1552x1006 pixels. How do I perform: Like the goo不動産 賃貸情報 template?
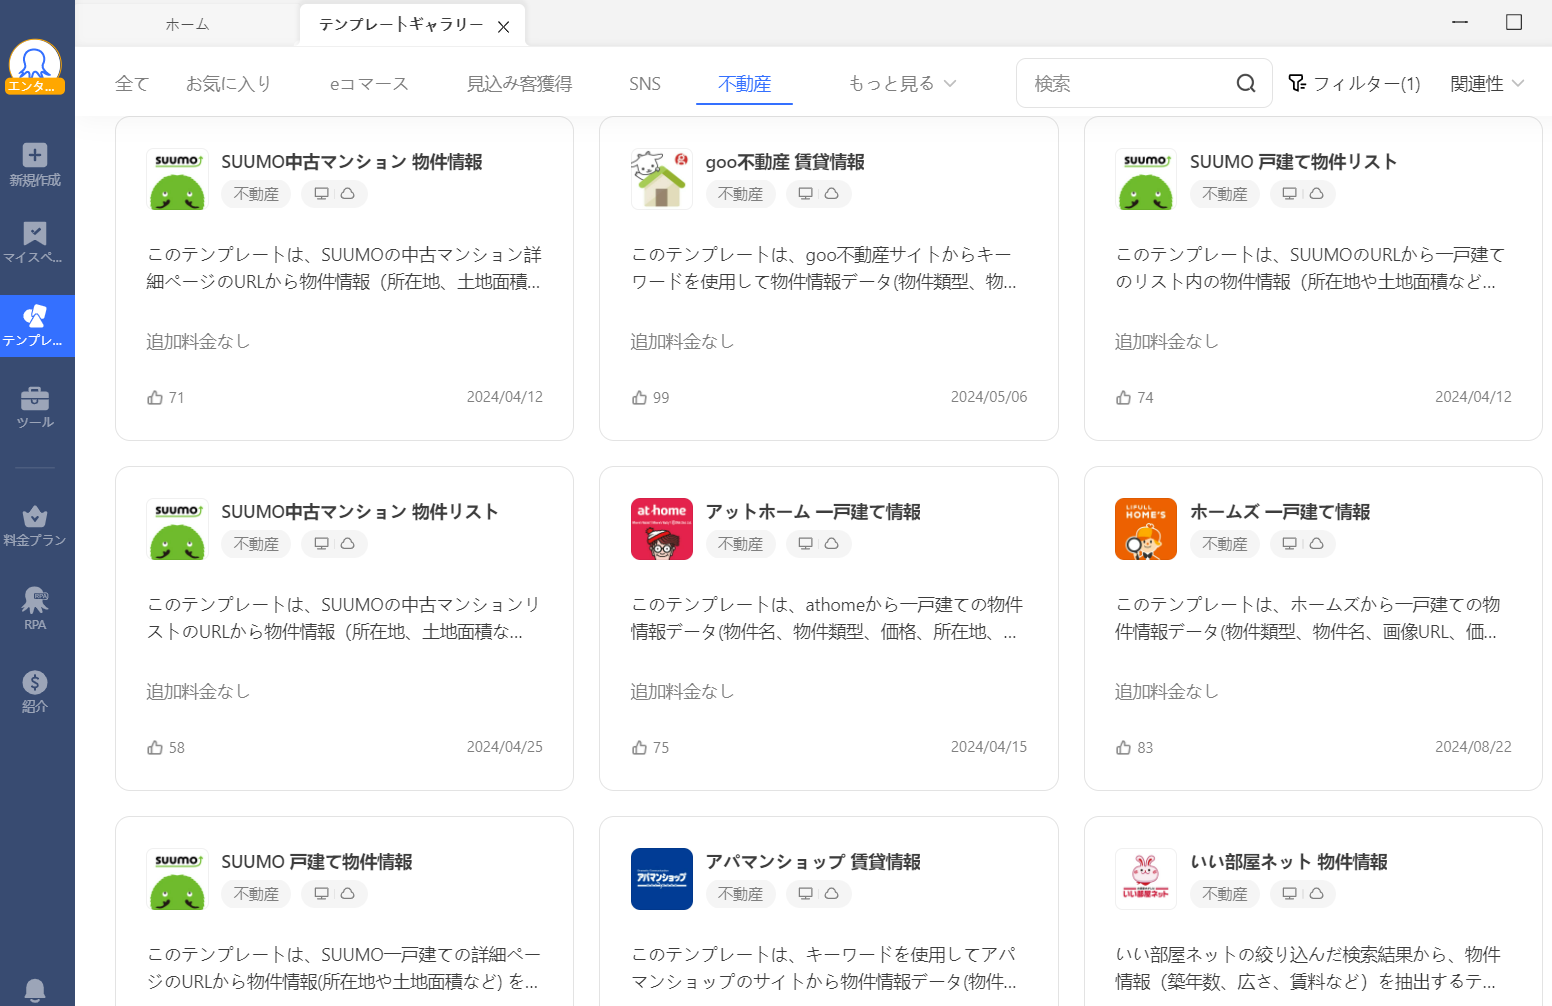point(639,397)
